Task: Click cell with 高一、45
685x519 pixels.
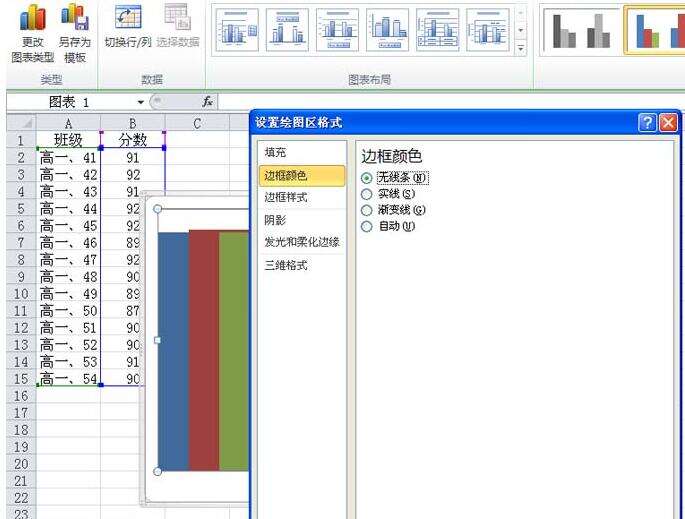Action: (68, 225)
